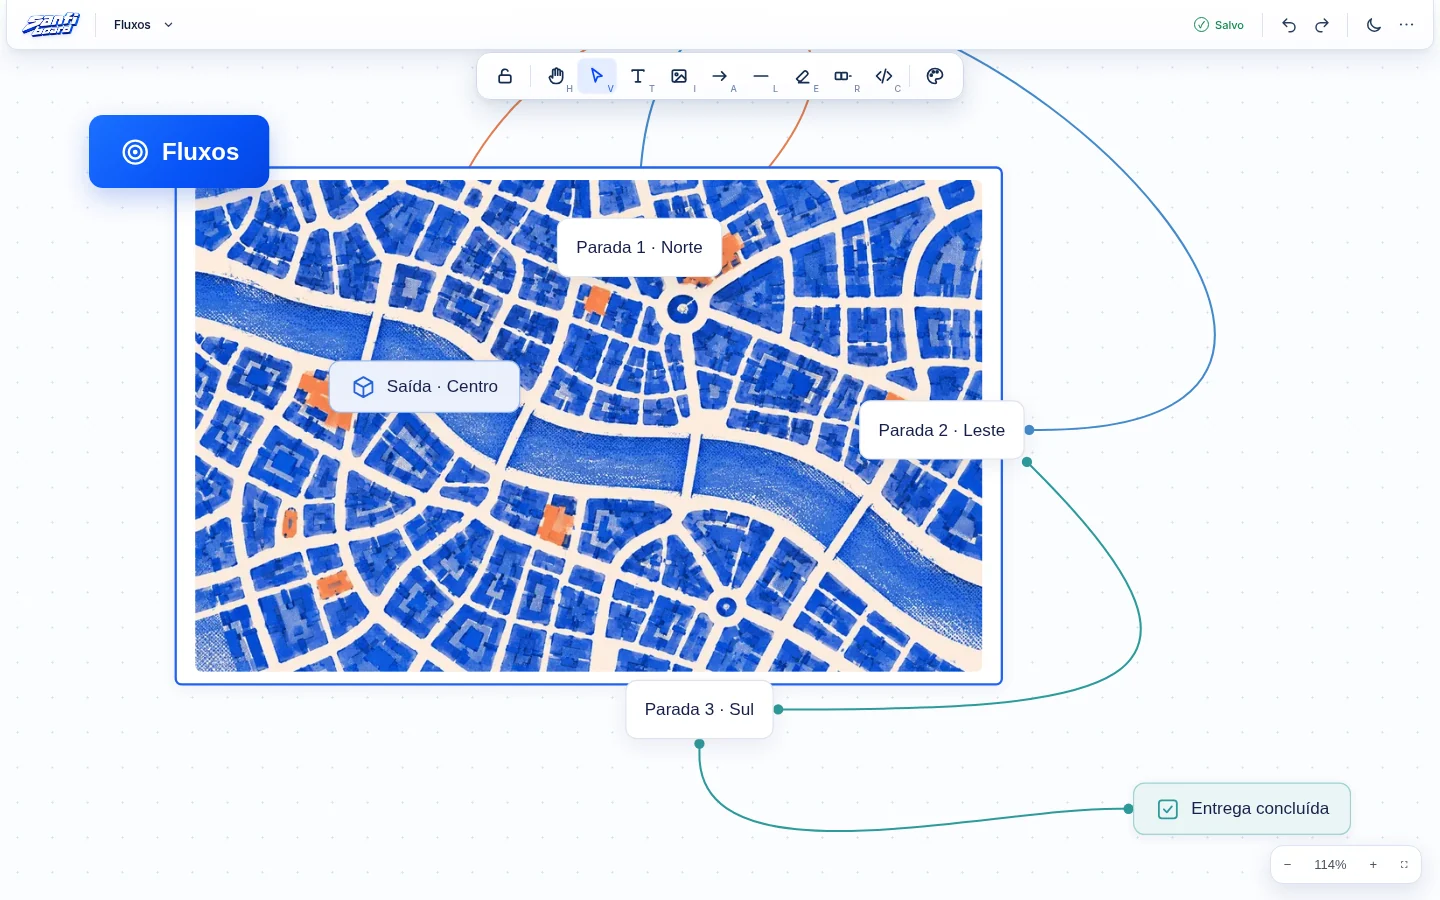The image size is (1440, 900).
Task: Click the blue Fluxos title card
Action: (179, 152)
